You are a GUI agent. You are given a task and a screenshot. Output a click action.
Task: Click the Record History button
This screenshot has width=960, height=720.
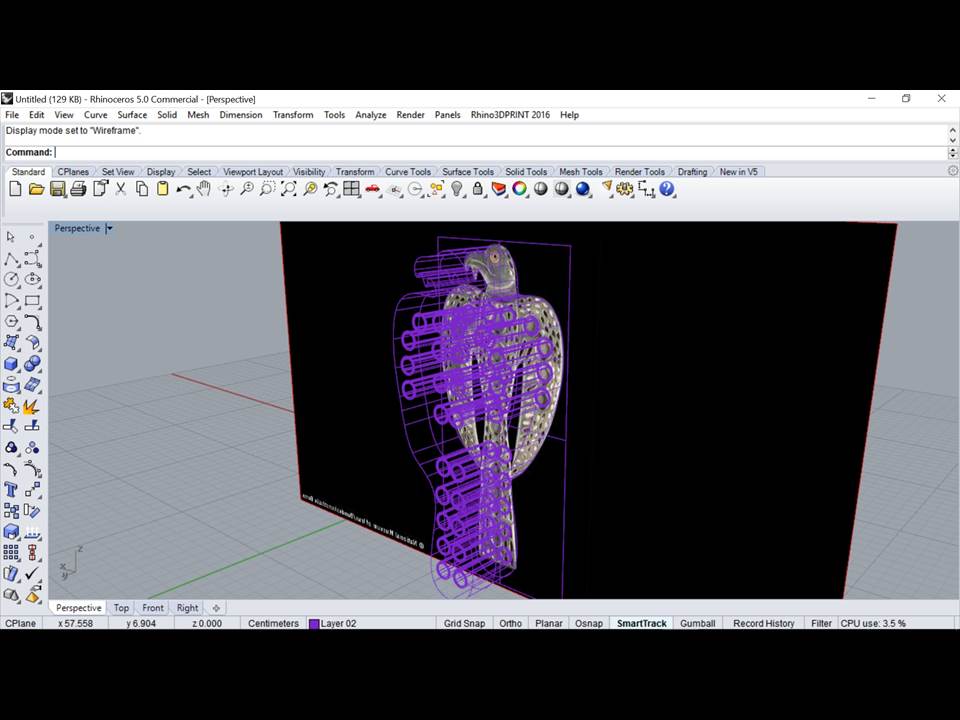coord(763,623)
